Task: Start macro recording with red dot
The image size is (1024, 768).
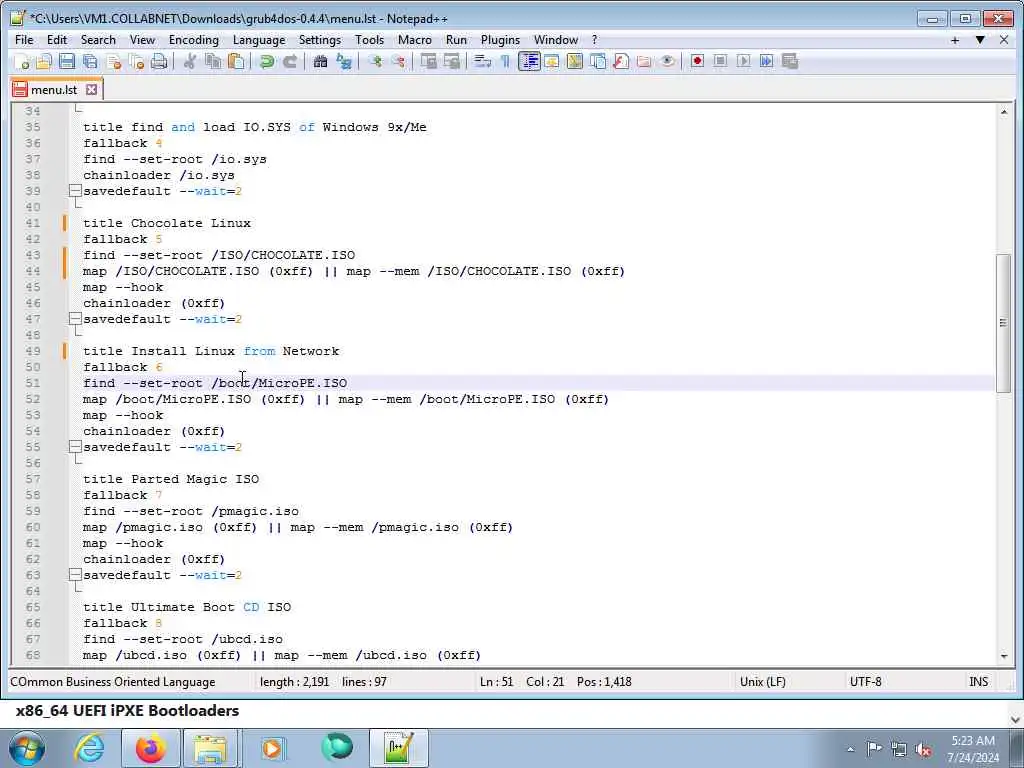Action: [697, 61]
